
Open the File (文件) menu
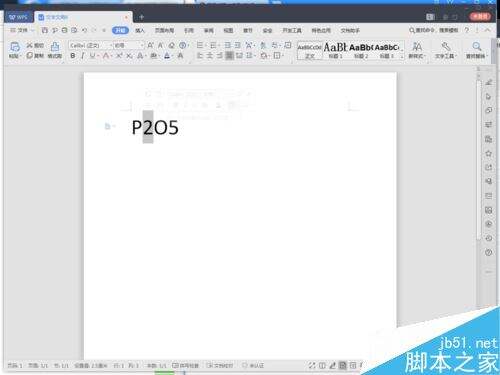(x=22, y=30)
